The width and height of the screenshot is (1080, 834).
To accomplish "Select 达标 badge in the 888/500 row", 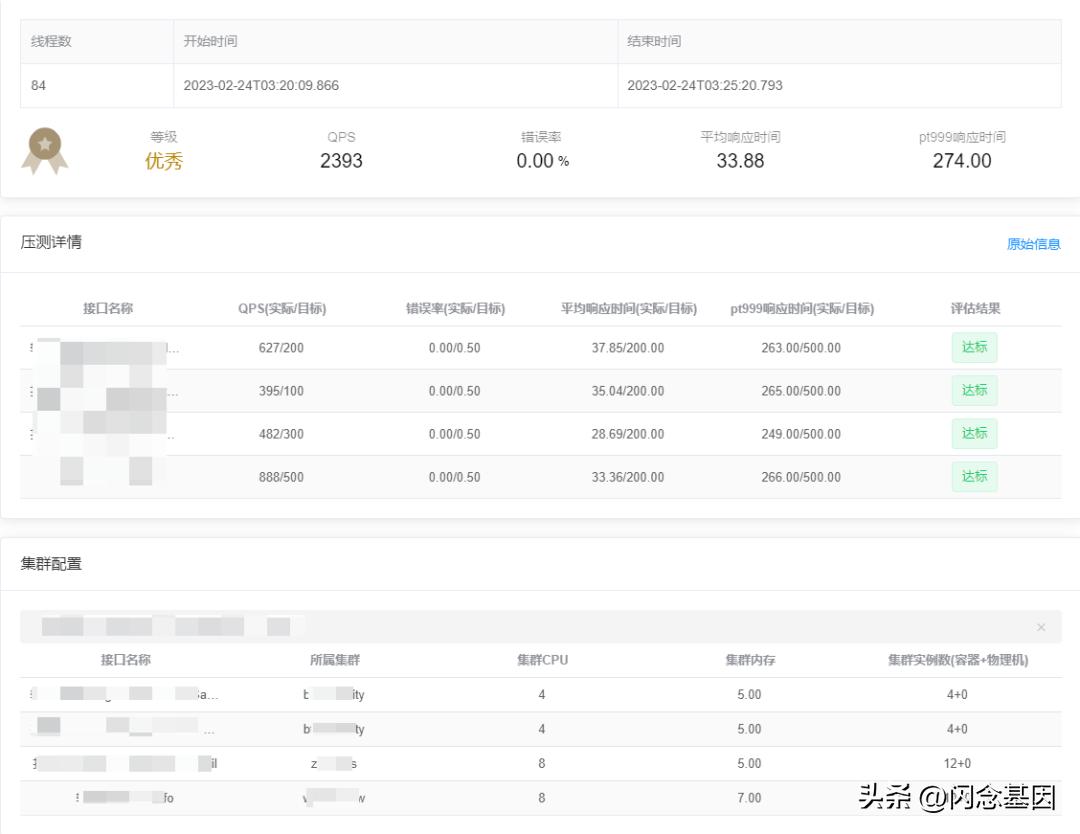I will point(974,477).
